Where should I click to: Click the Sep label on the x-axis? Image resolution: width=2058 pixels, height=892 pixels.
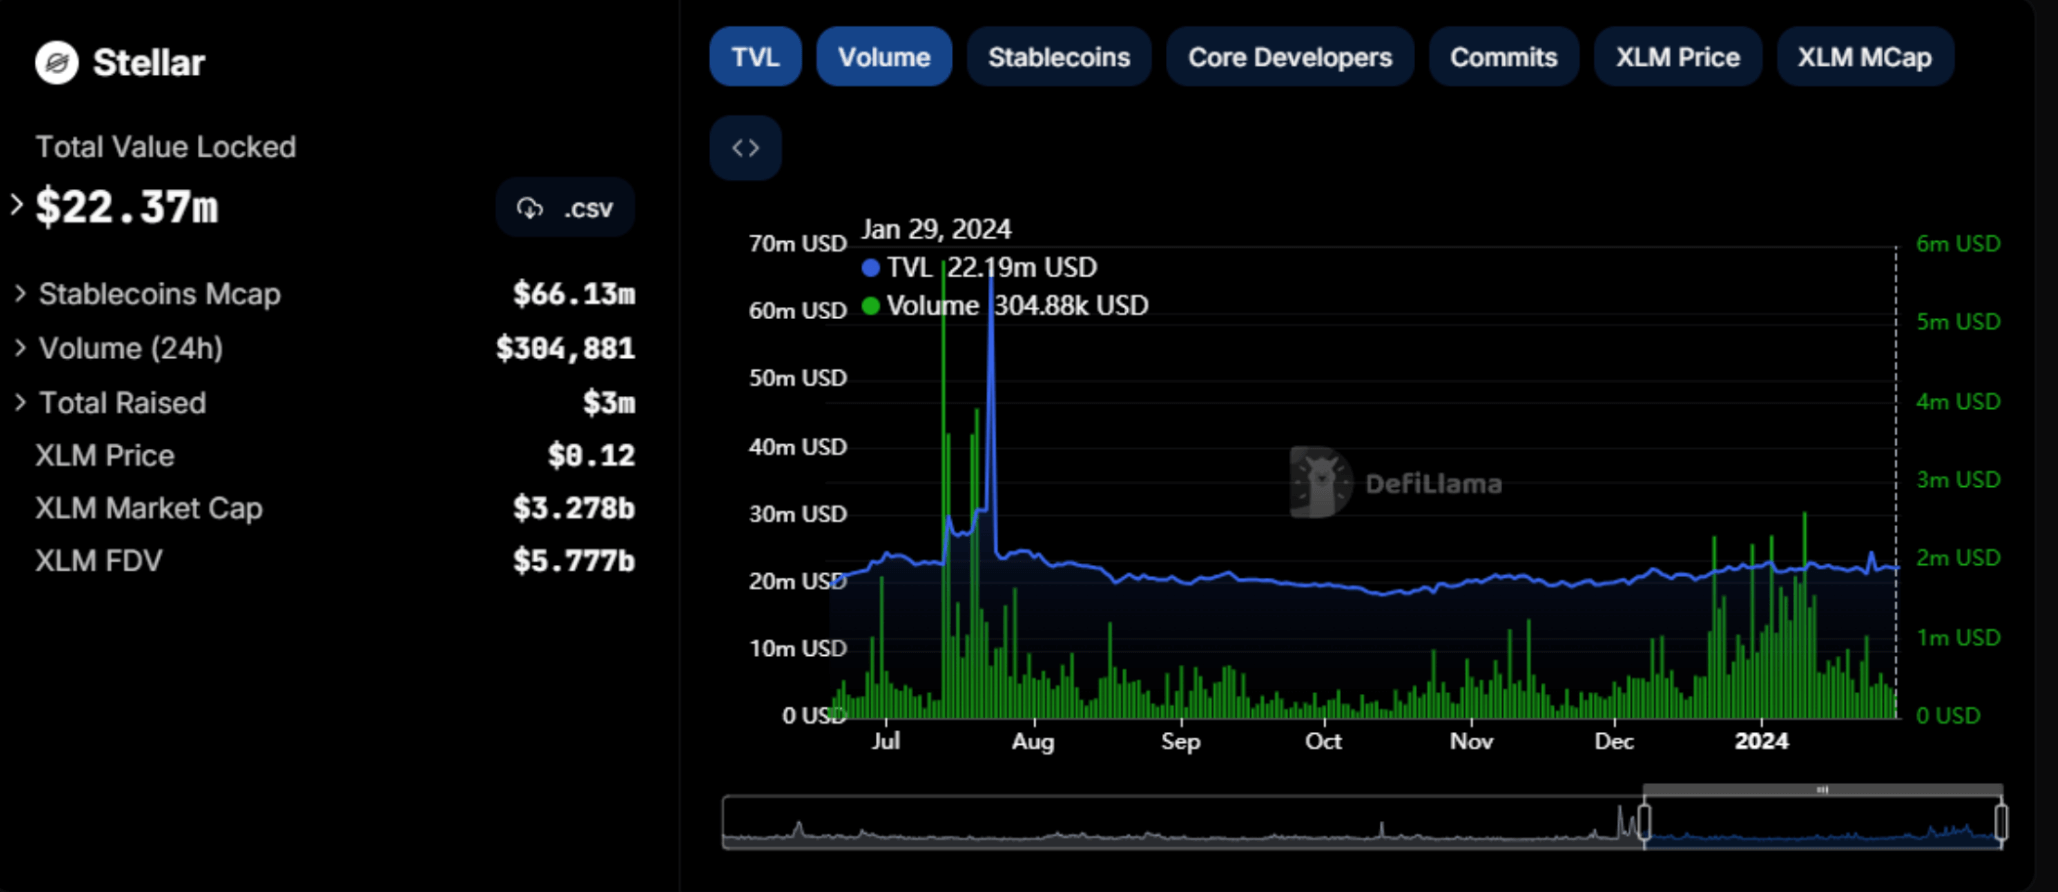(x=1180, y=742)
